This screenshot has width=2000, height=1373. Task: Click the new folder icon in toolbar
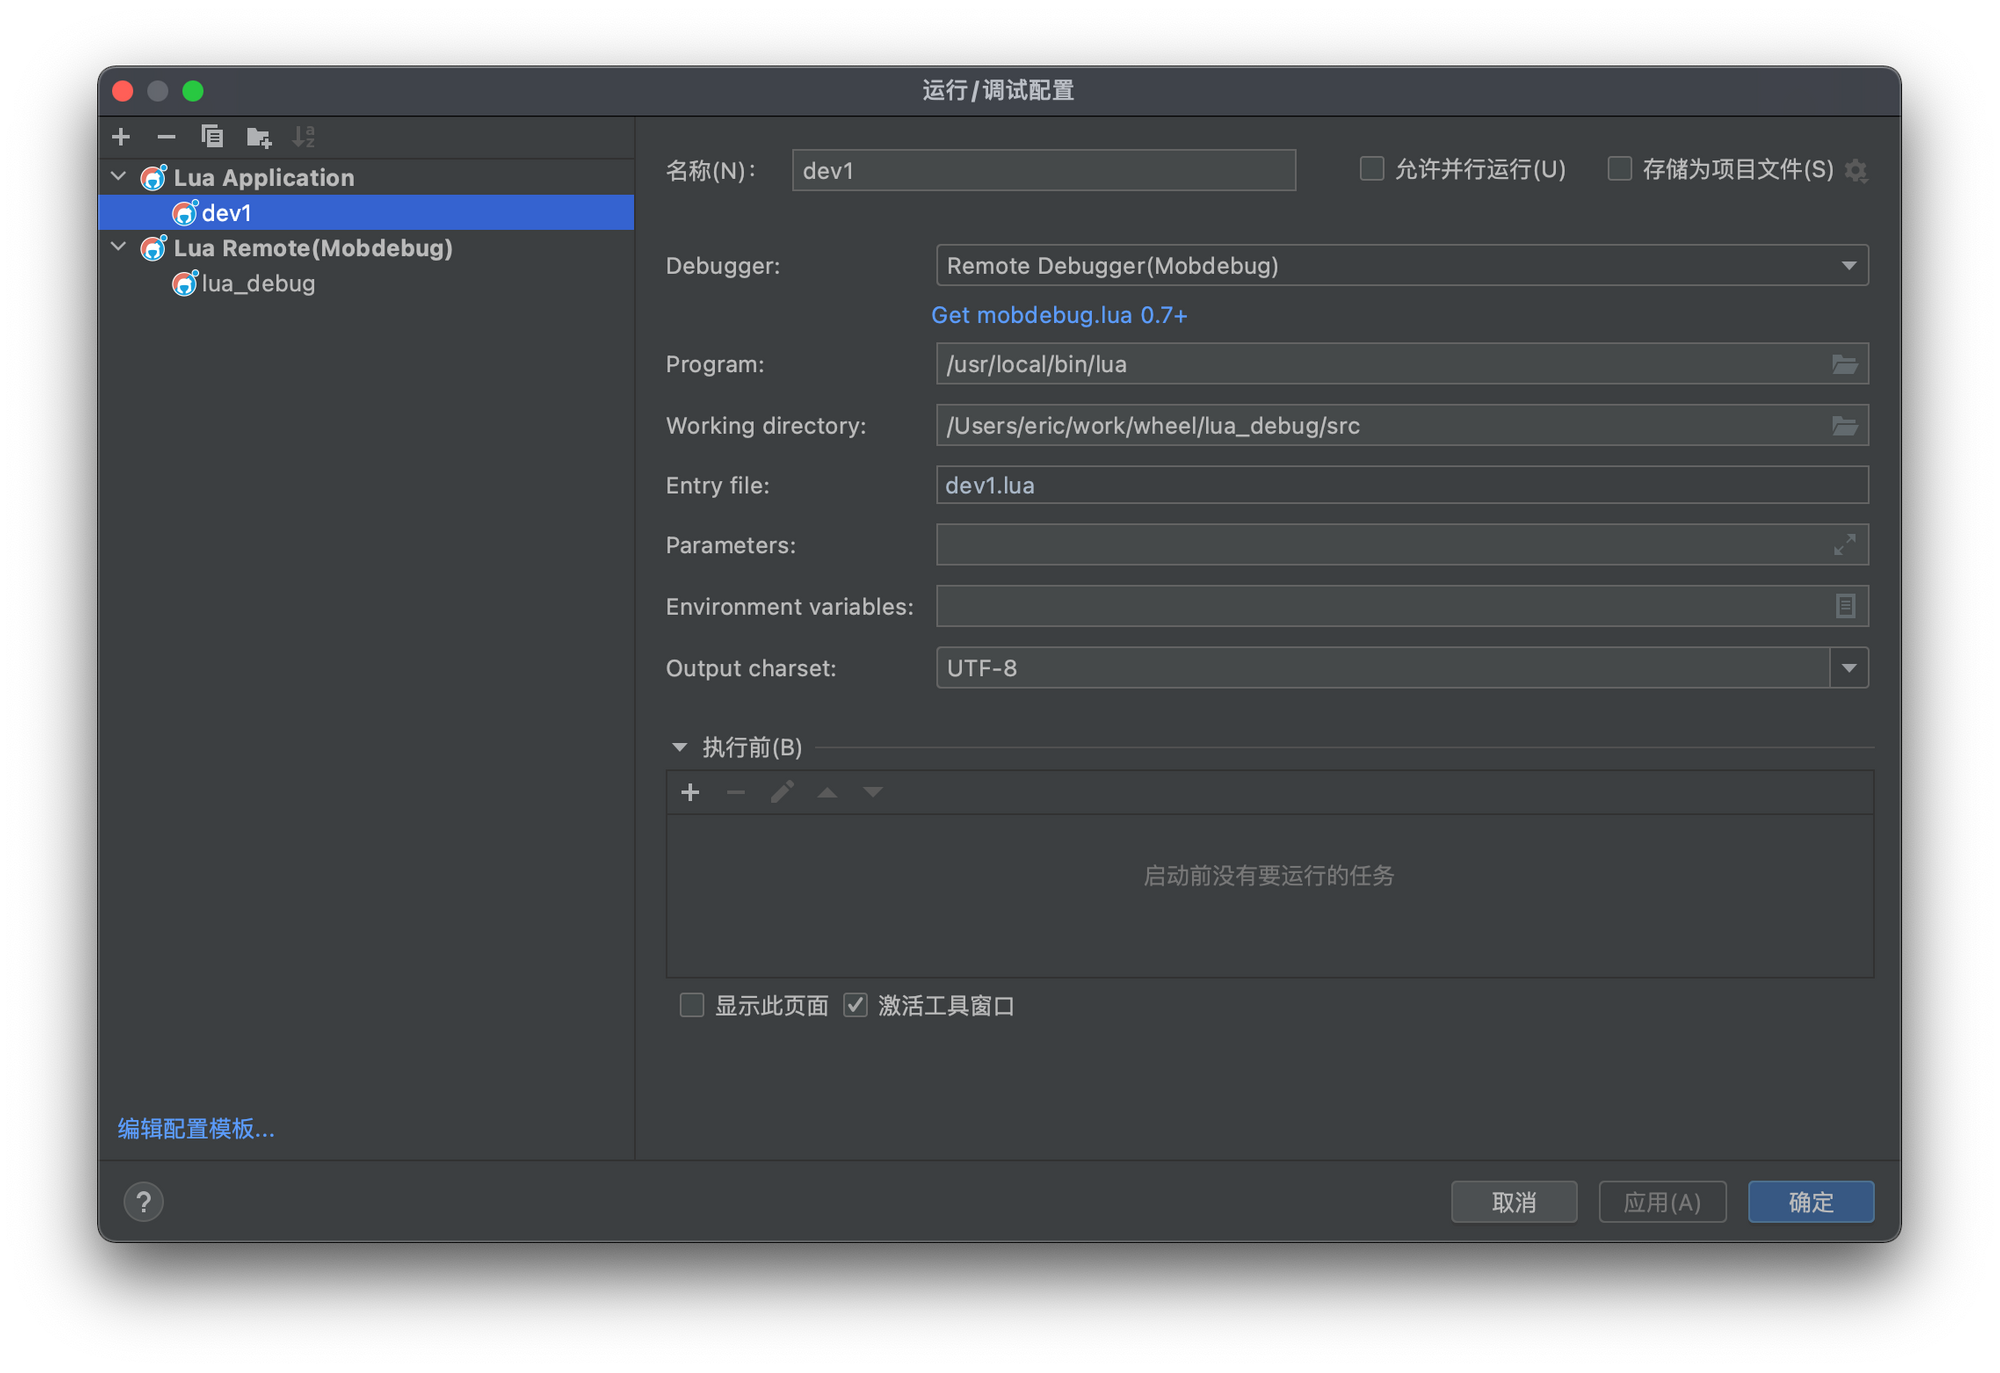click(258, 137)
